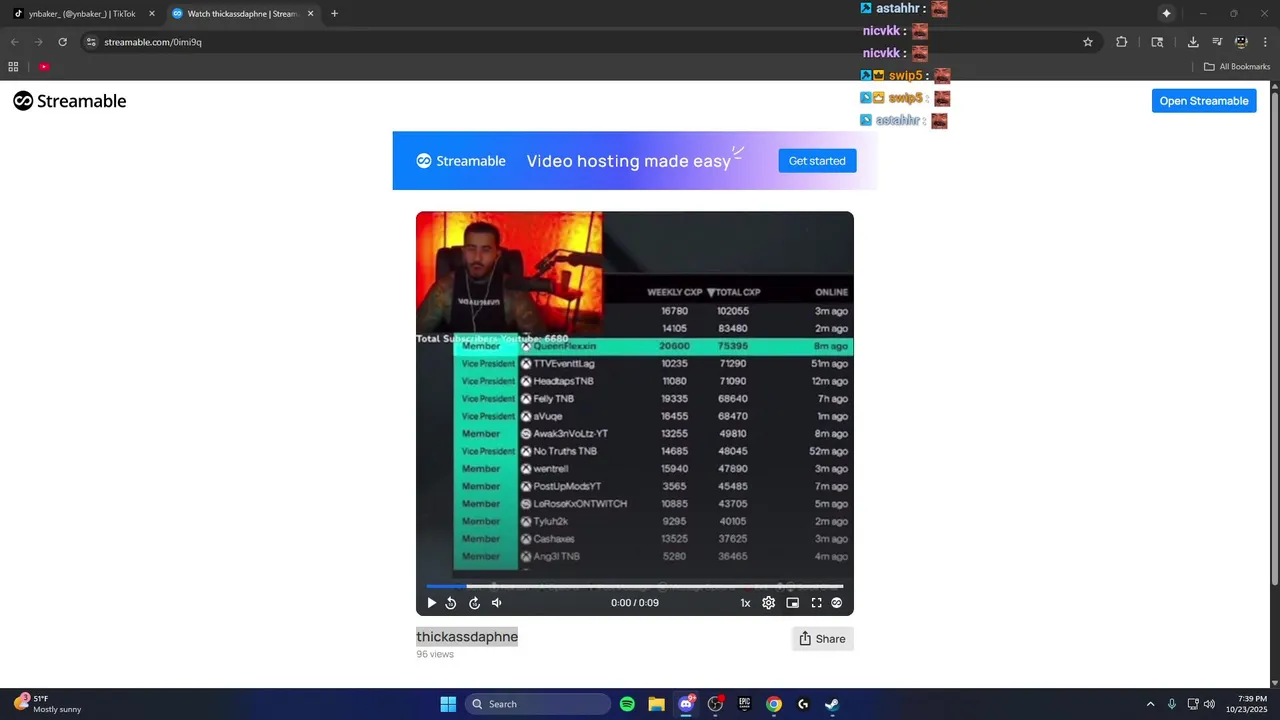Open media controls icon
This screenshot has width=1280, height=720.
pyautogui.click(x=1217, y=42)
